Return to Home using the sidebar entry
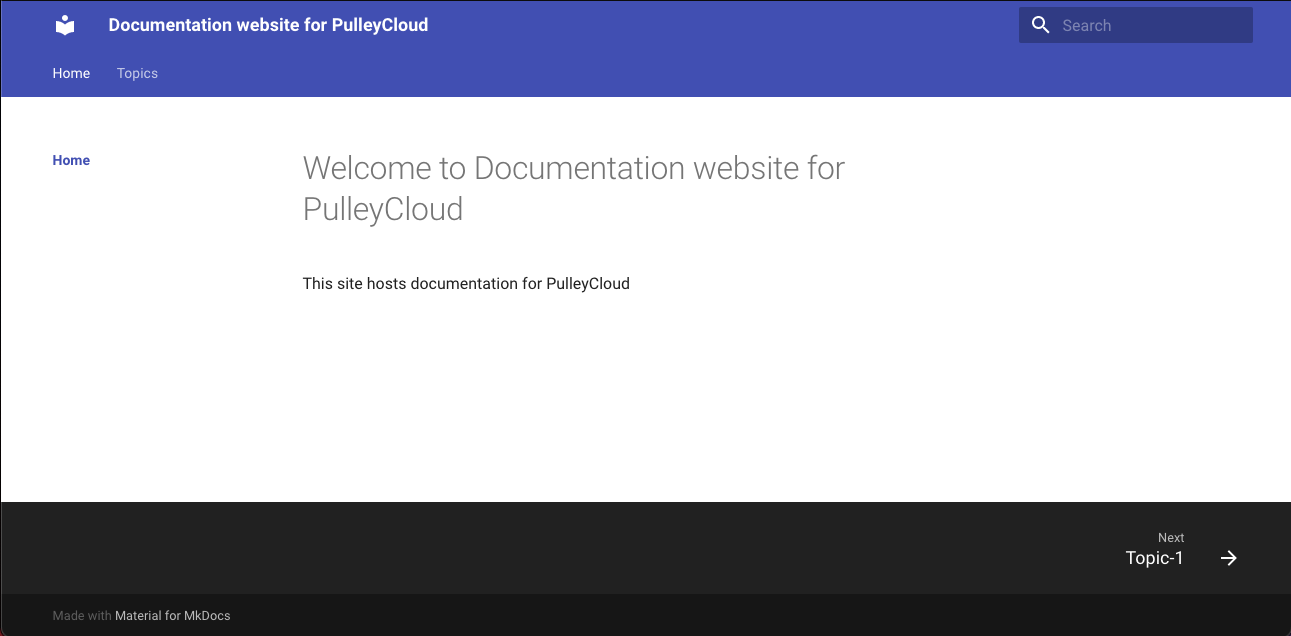The width and height of the screenshot is (1291, 636). coord(71,160)
